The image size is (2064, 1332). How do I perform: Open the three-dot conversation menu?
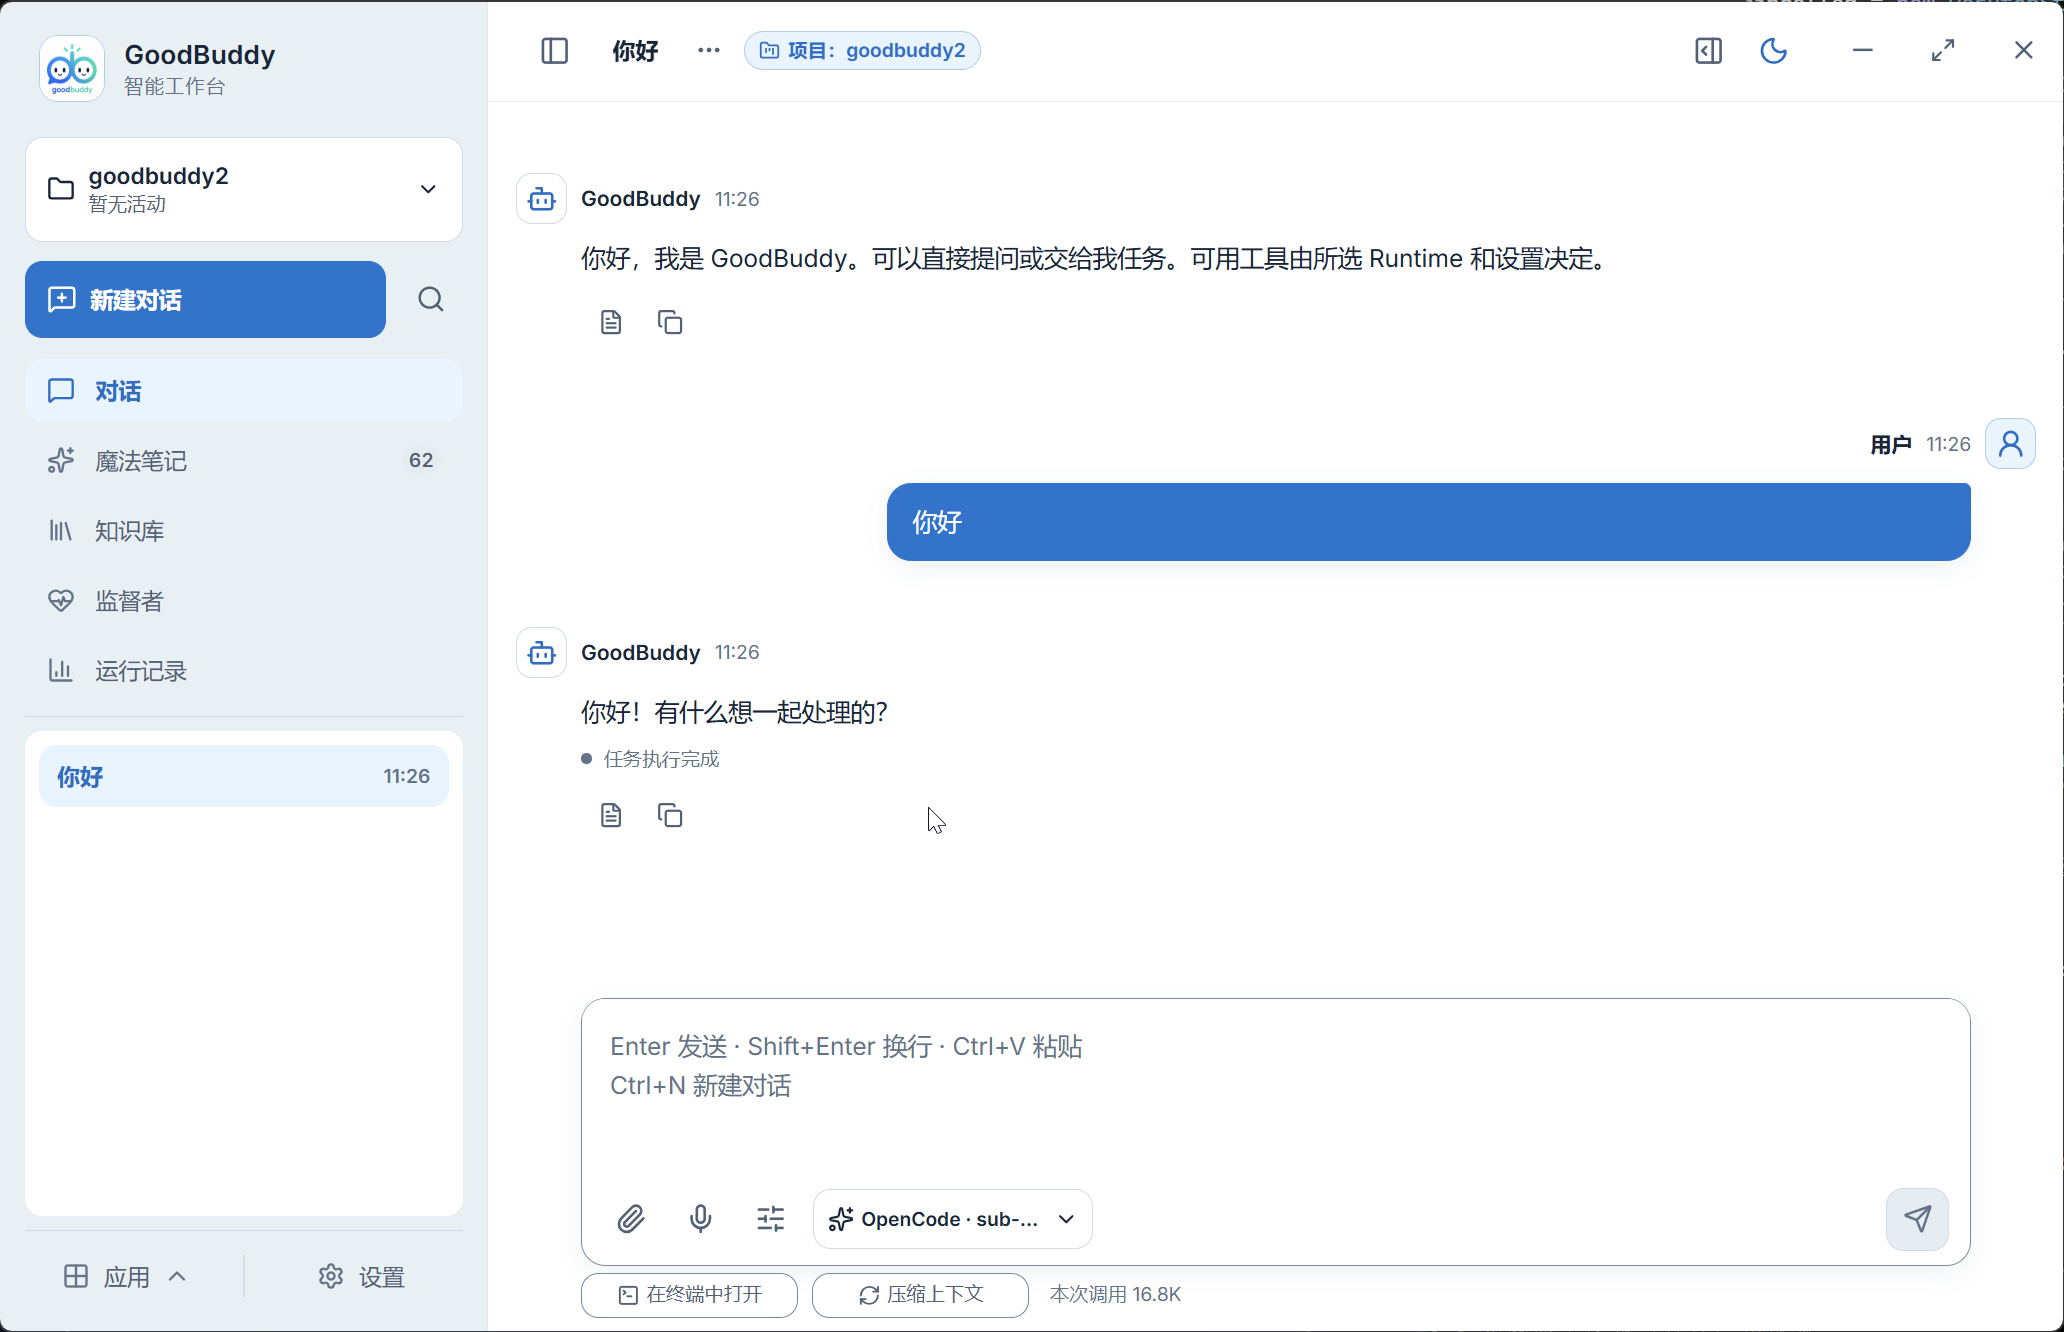click(x=709, y=51)
